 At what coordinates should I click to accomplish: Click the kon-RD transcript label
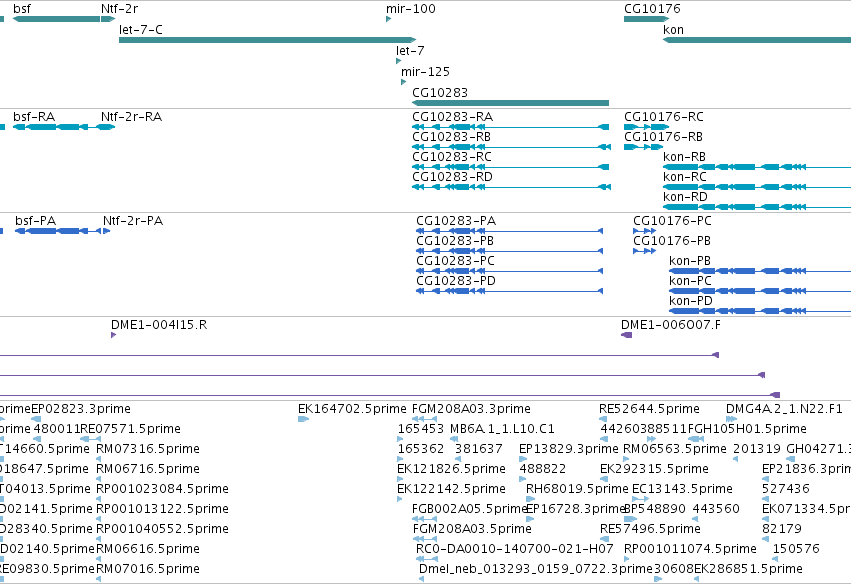[685, 197]
